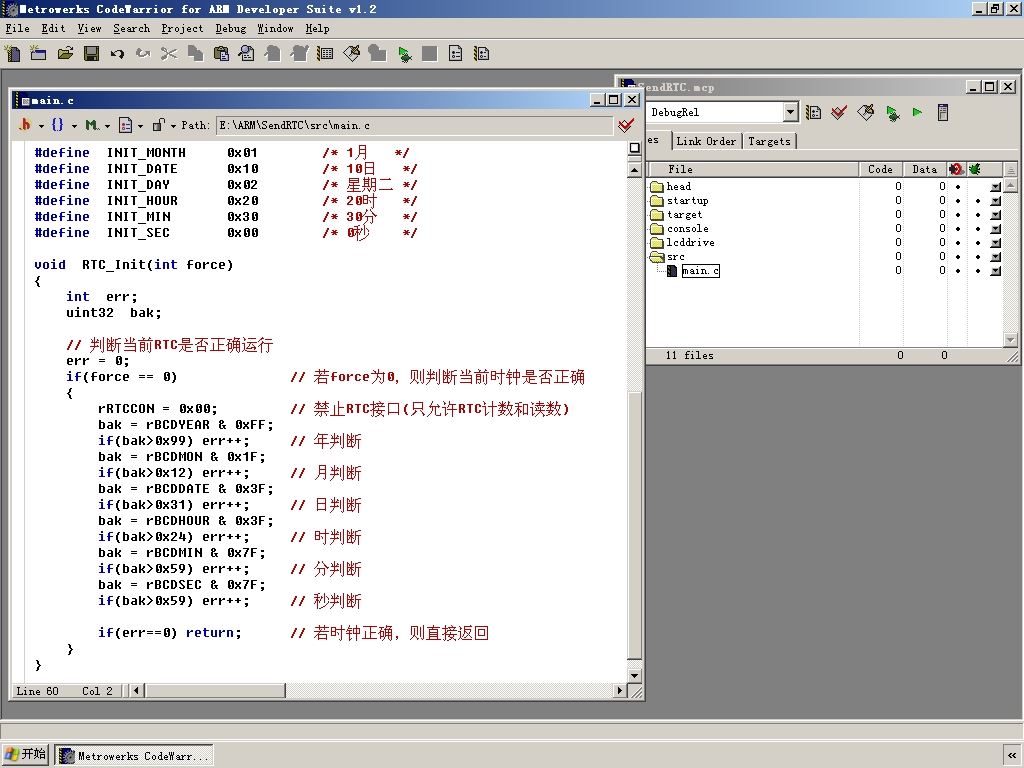Collapse the src folder in the project tree

click(x=657, y=257)
